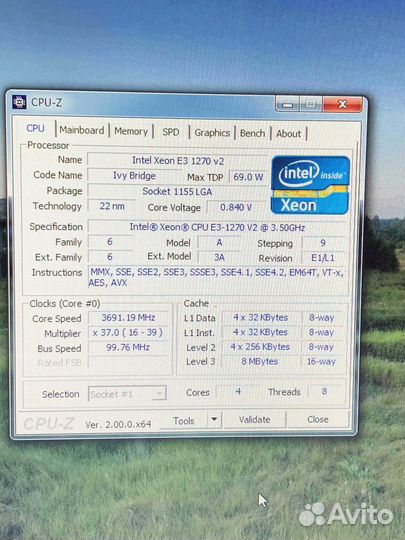Click the Validate button

tap(255, 420)
